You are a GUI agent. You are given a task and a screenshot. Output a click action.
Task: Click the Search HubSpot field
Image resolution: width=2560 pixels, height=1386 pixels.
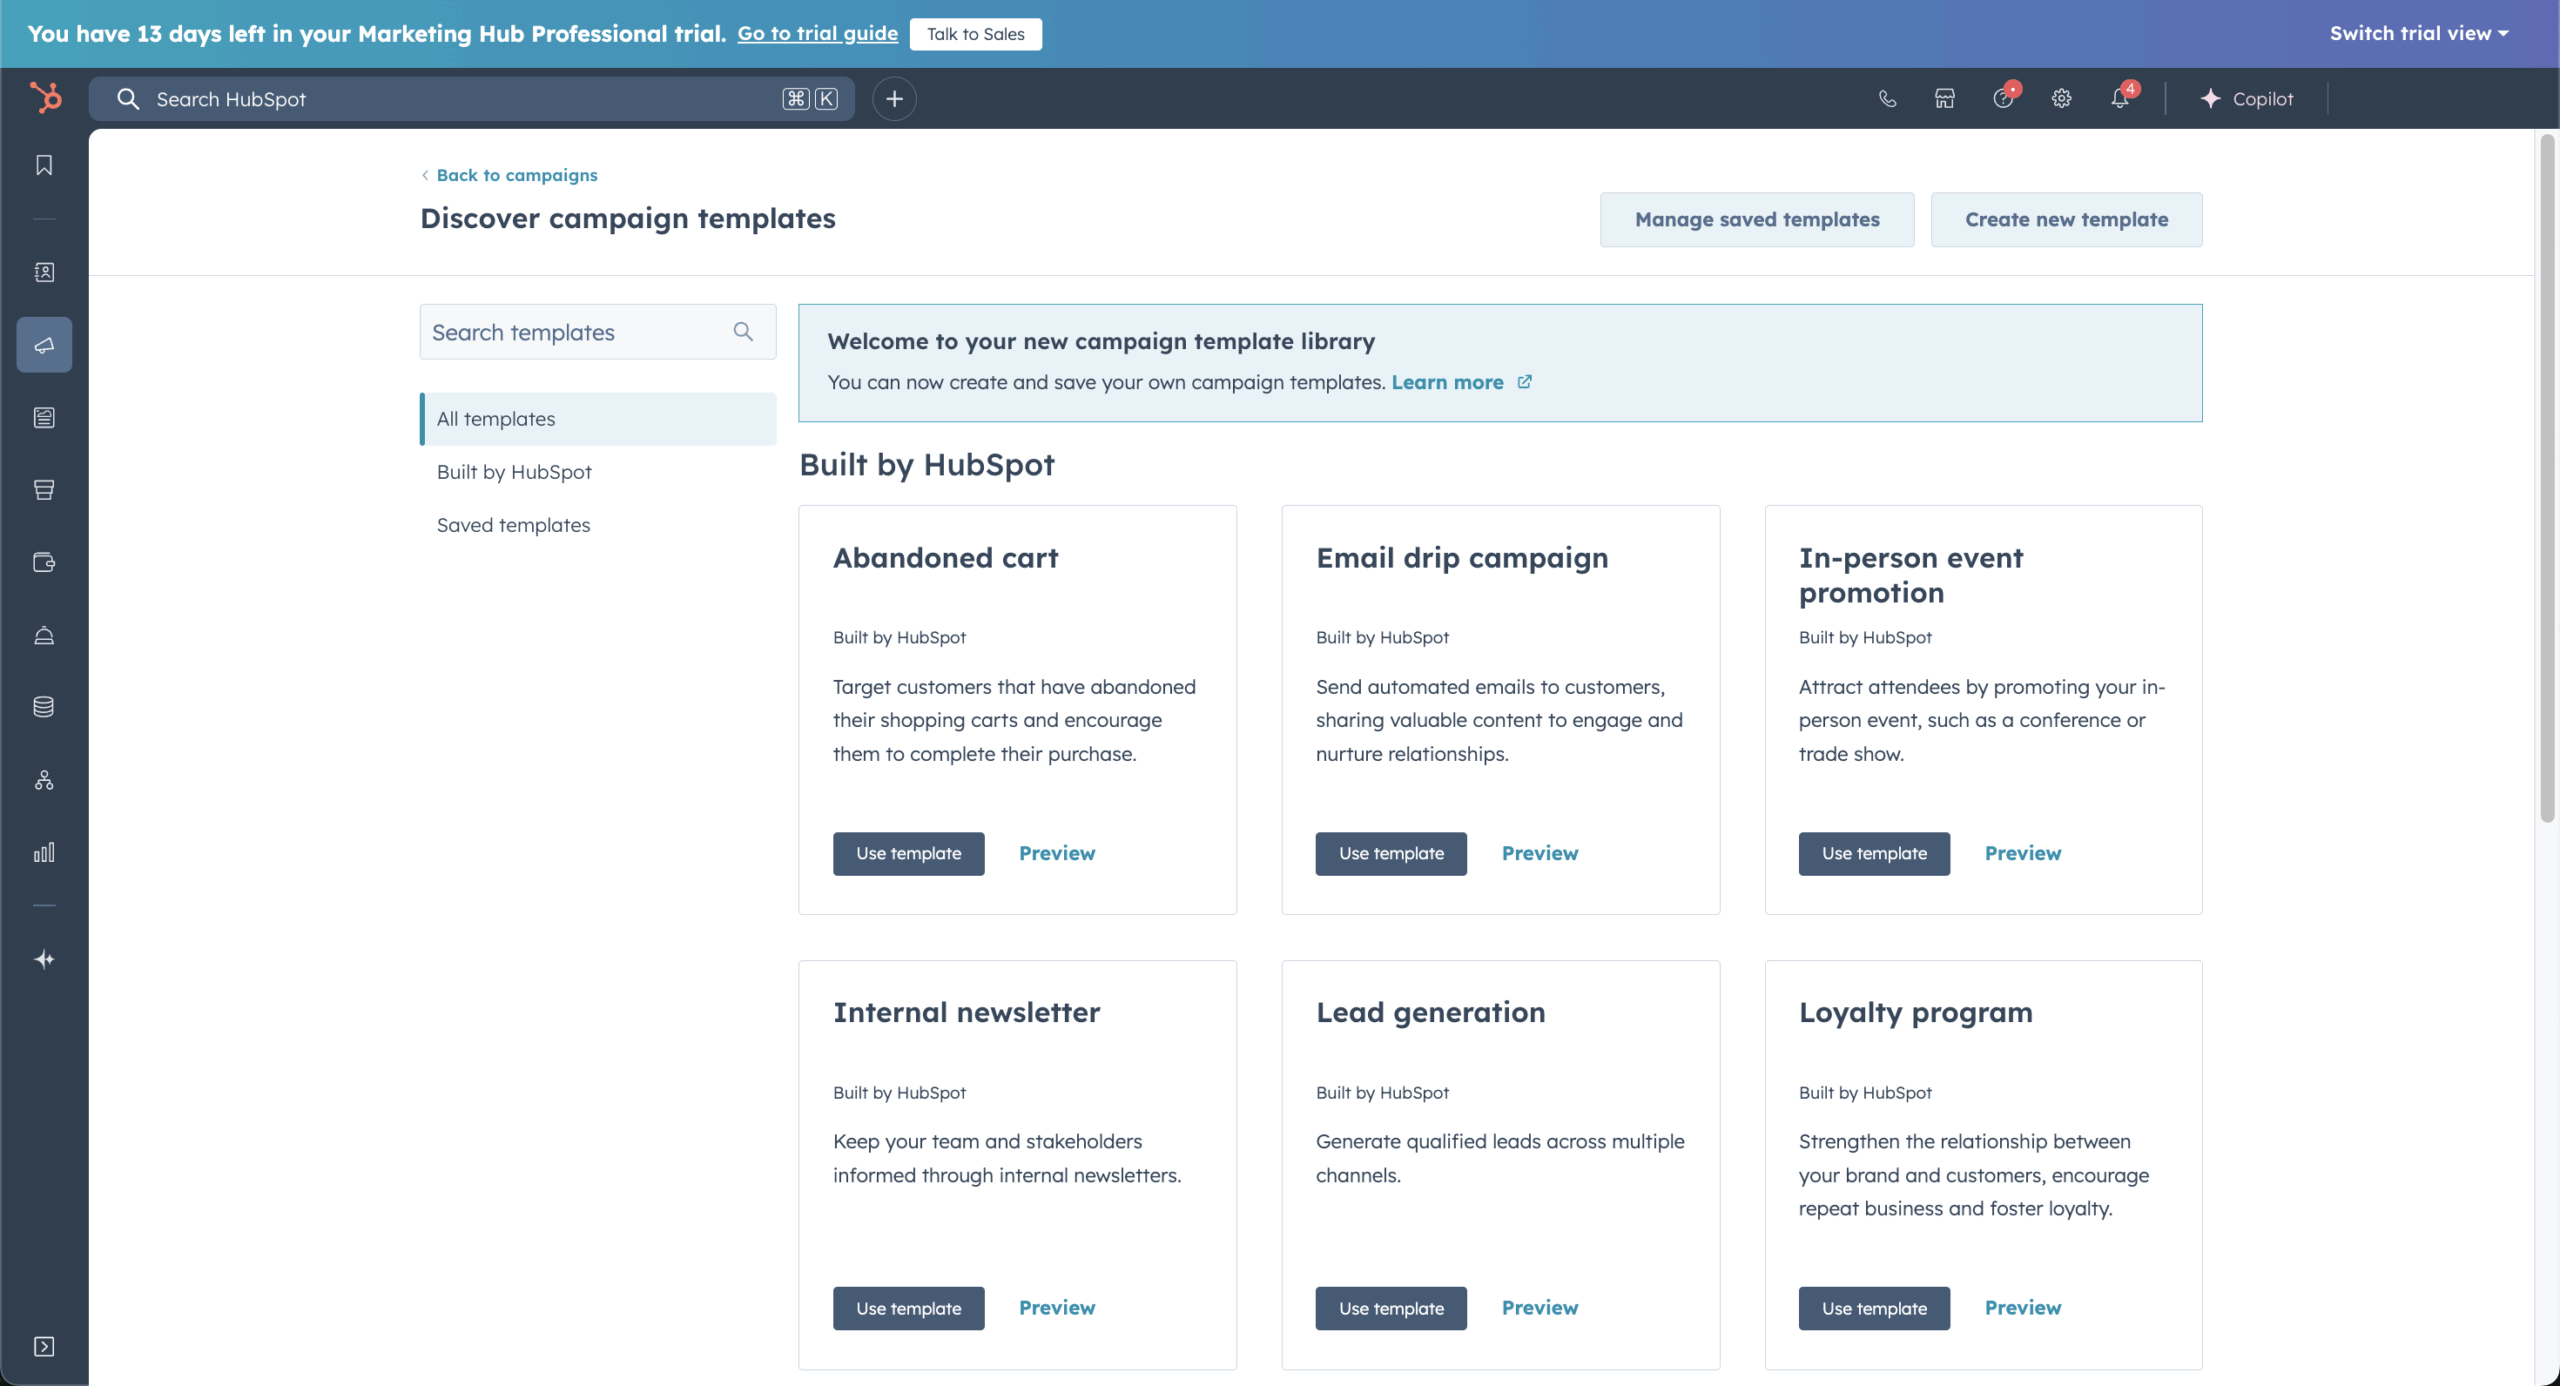pos(472,98)
